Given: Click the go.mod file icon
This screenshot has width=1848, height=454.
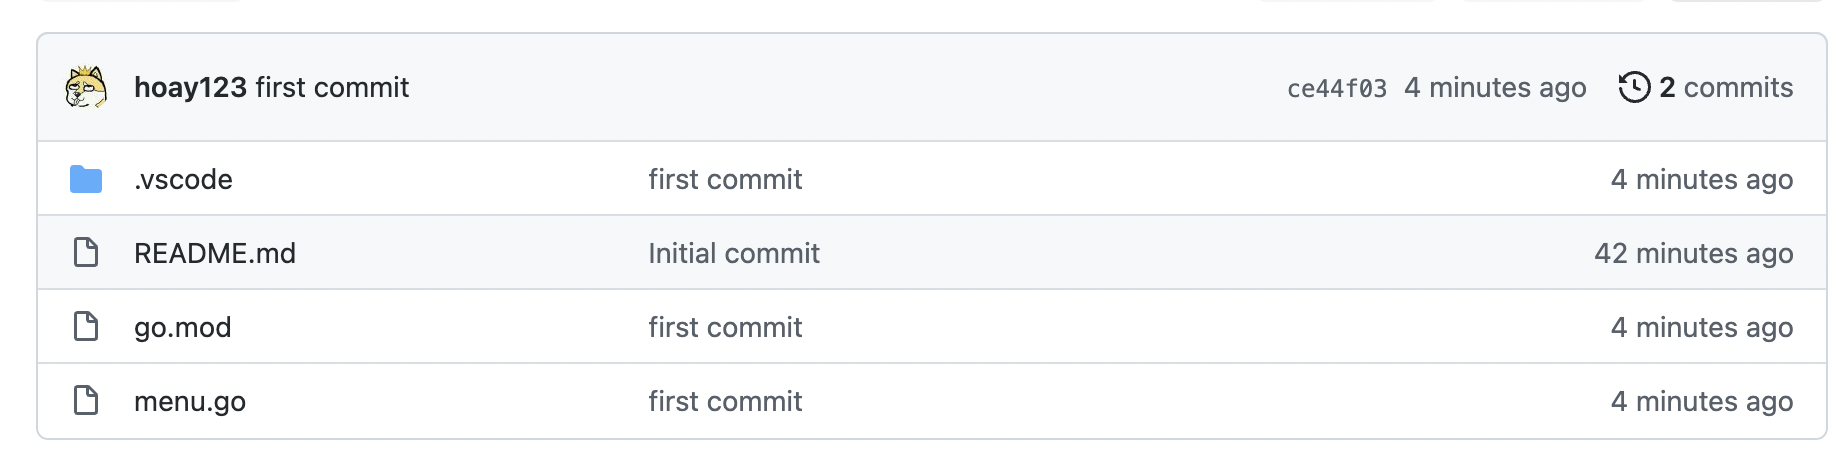Looking at the screenshot, I should pos(86,327).
